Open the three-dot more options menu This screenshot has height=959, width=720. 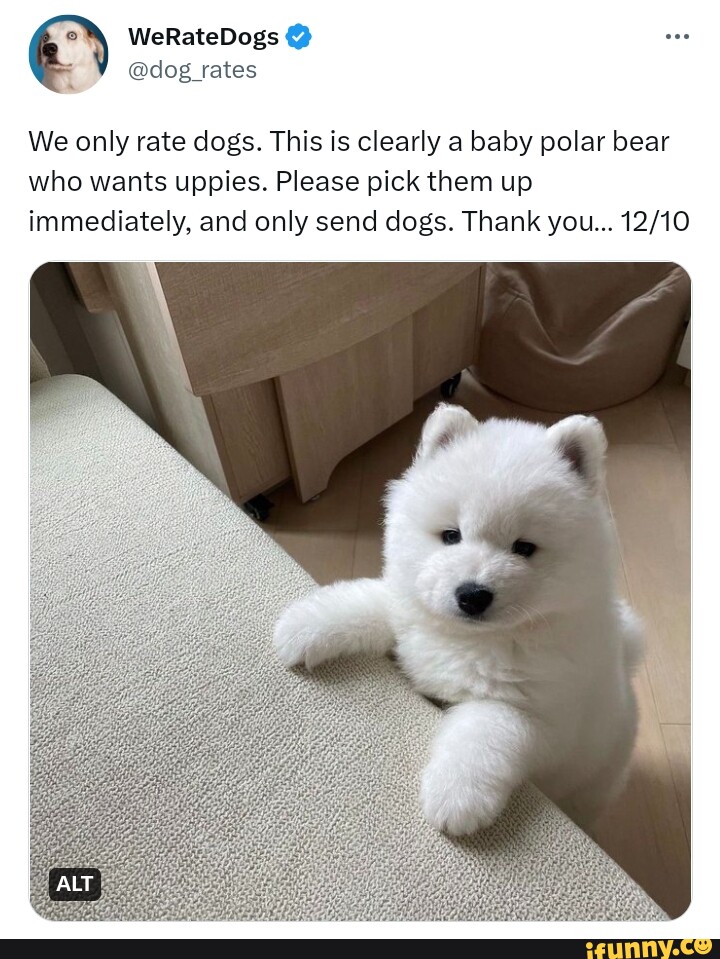point(677,37)
